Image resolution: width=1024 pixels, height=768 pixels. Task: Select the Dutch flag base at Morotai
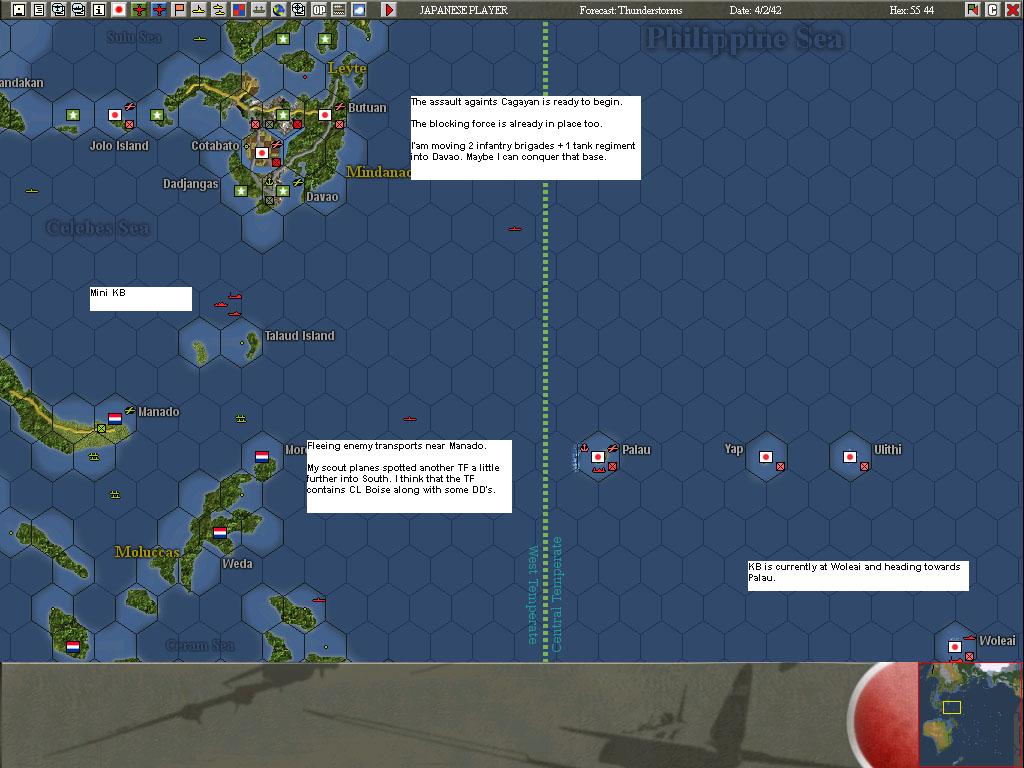click(262, 456)
